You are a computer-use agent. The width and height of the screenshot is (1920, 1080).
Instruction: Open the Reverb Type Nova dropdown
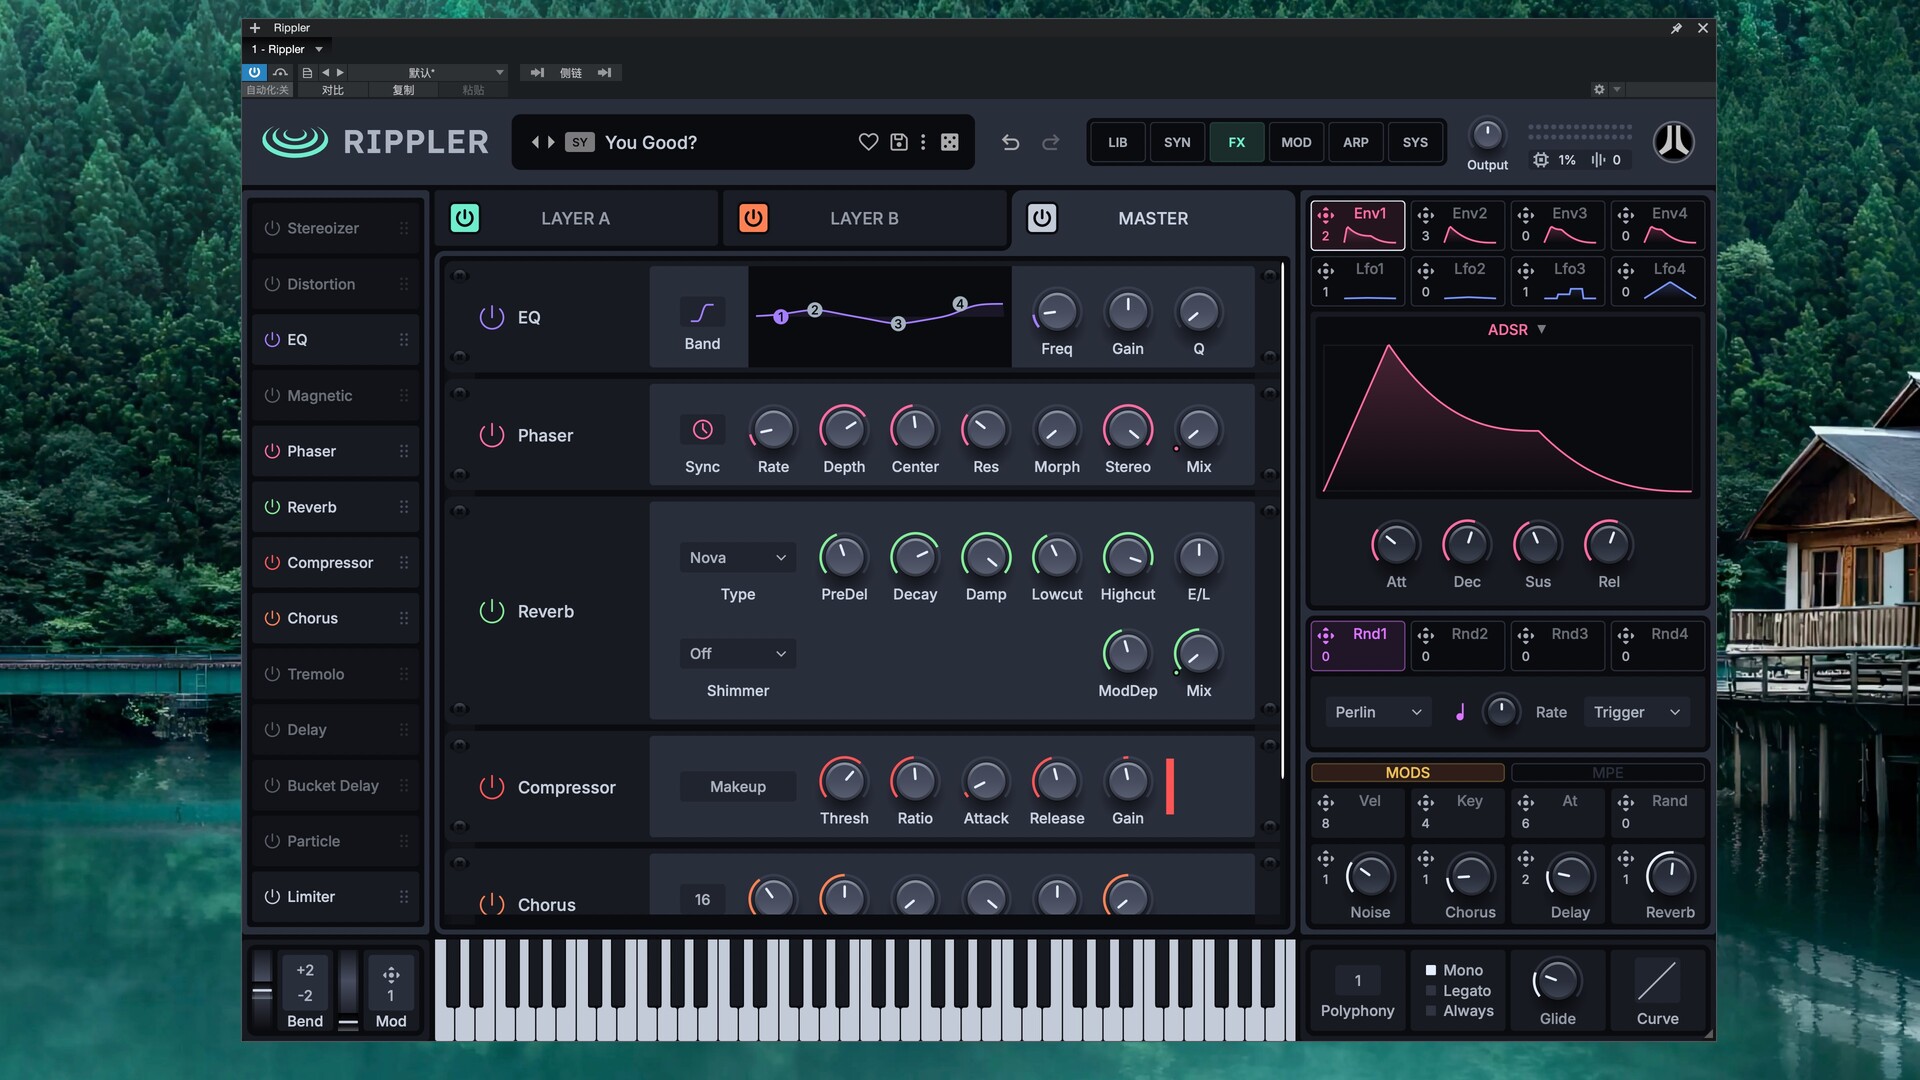click(x=737, y=558)
